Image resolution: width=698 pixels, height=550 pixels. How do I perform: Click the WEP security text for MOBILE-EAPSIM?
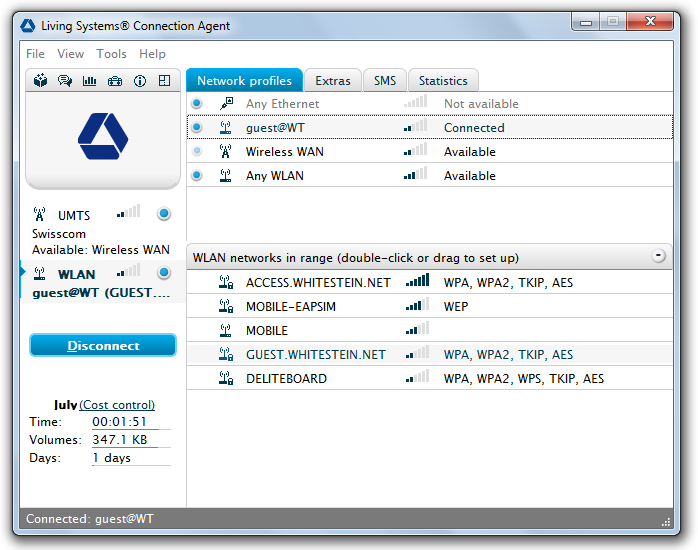point(456,307)
